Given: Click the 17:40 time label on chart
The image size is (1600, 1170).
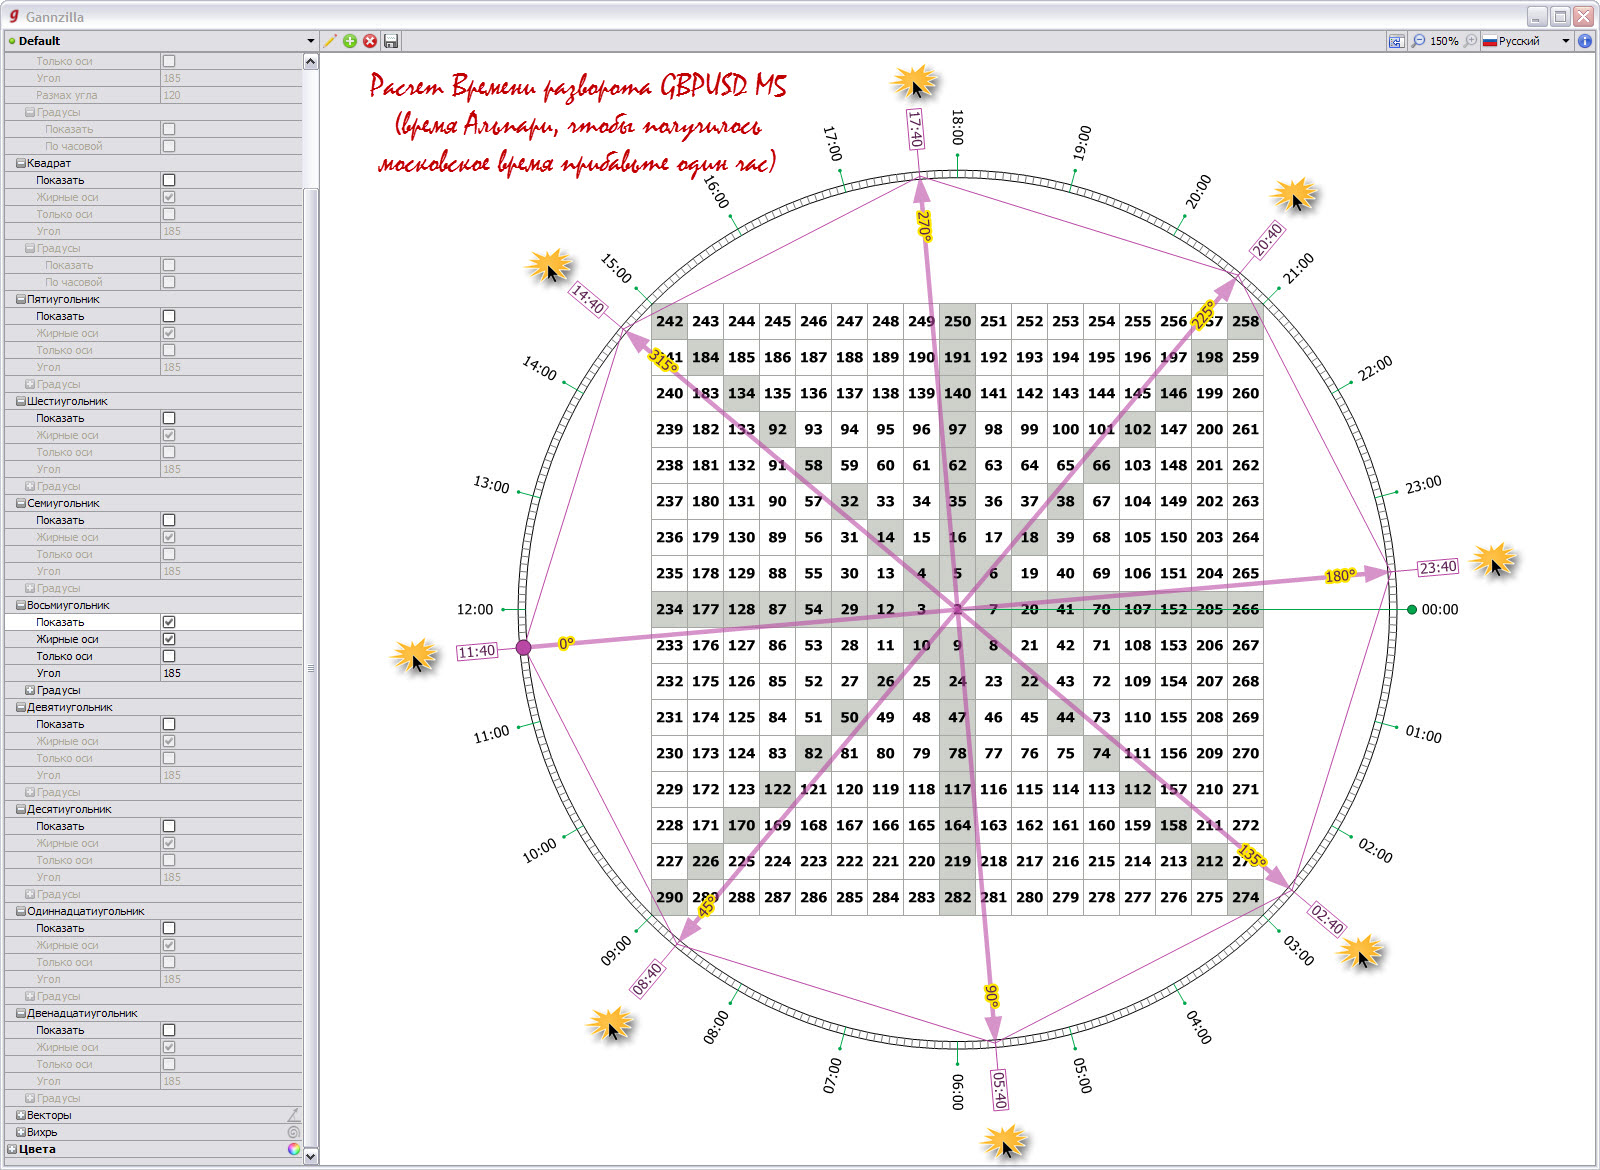Looking at the screenshot, I should tap(915, 129).
